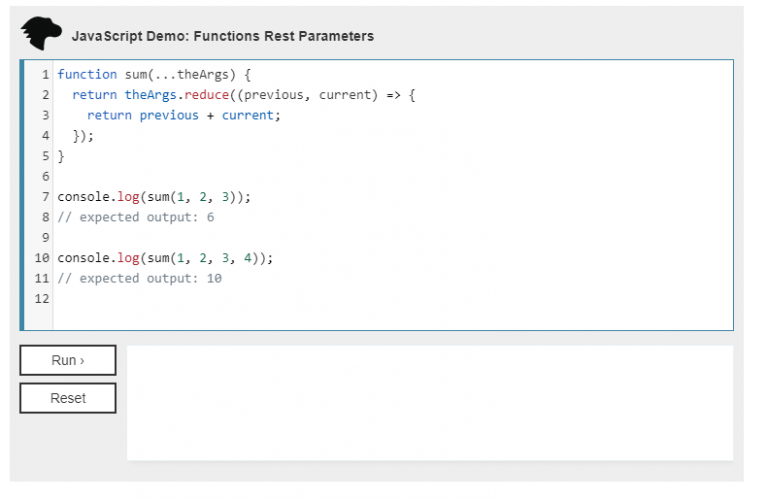Reset the code editor contents
This screenshot has width=768, height=500.
click(x=68, y=398)
